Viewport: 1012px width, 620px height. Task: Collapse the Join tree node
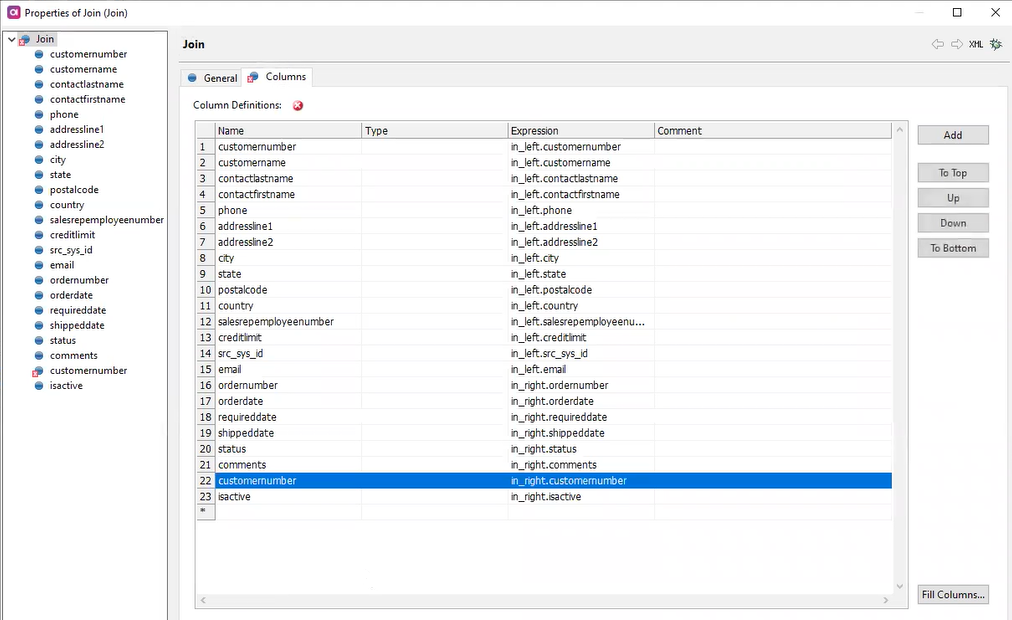[9, 38]
